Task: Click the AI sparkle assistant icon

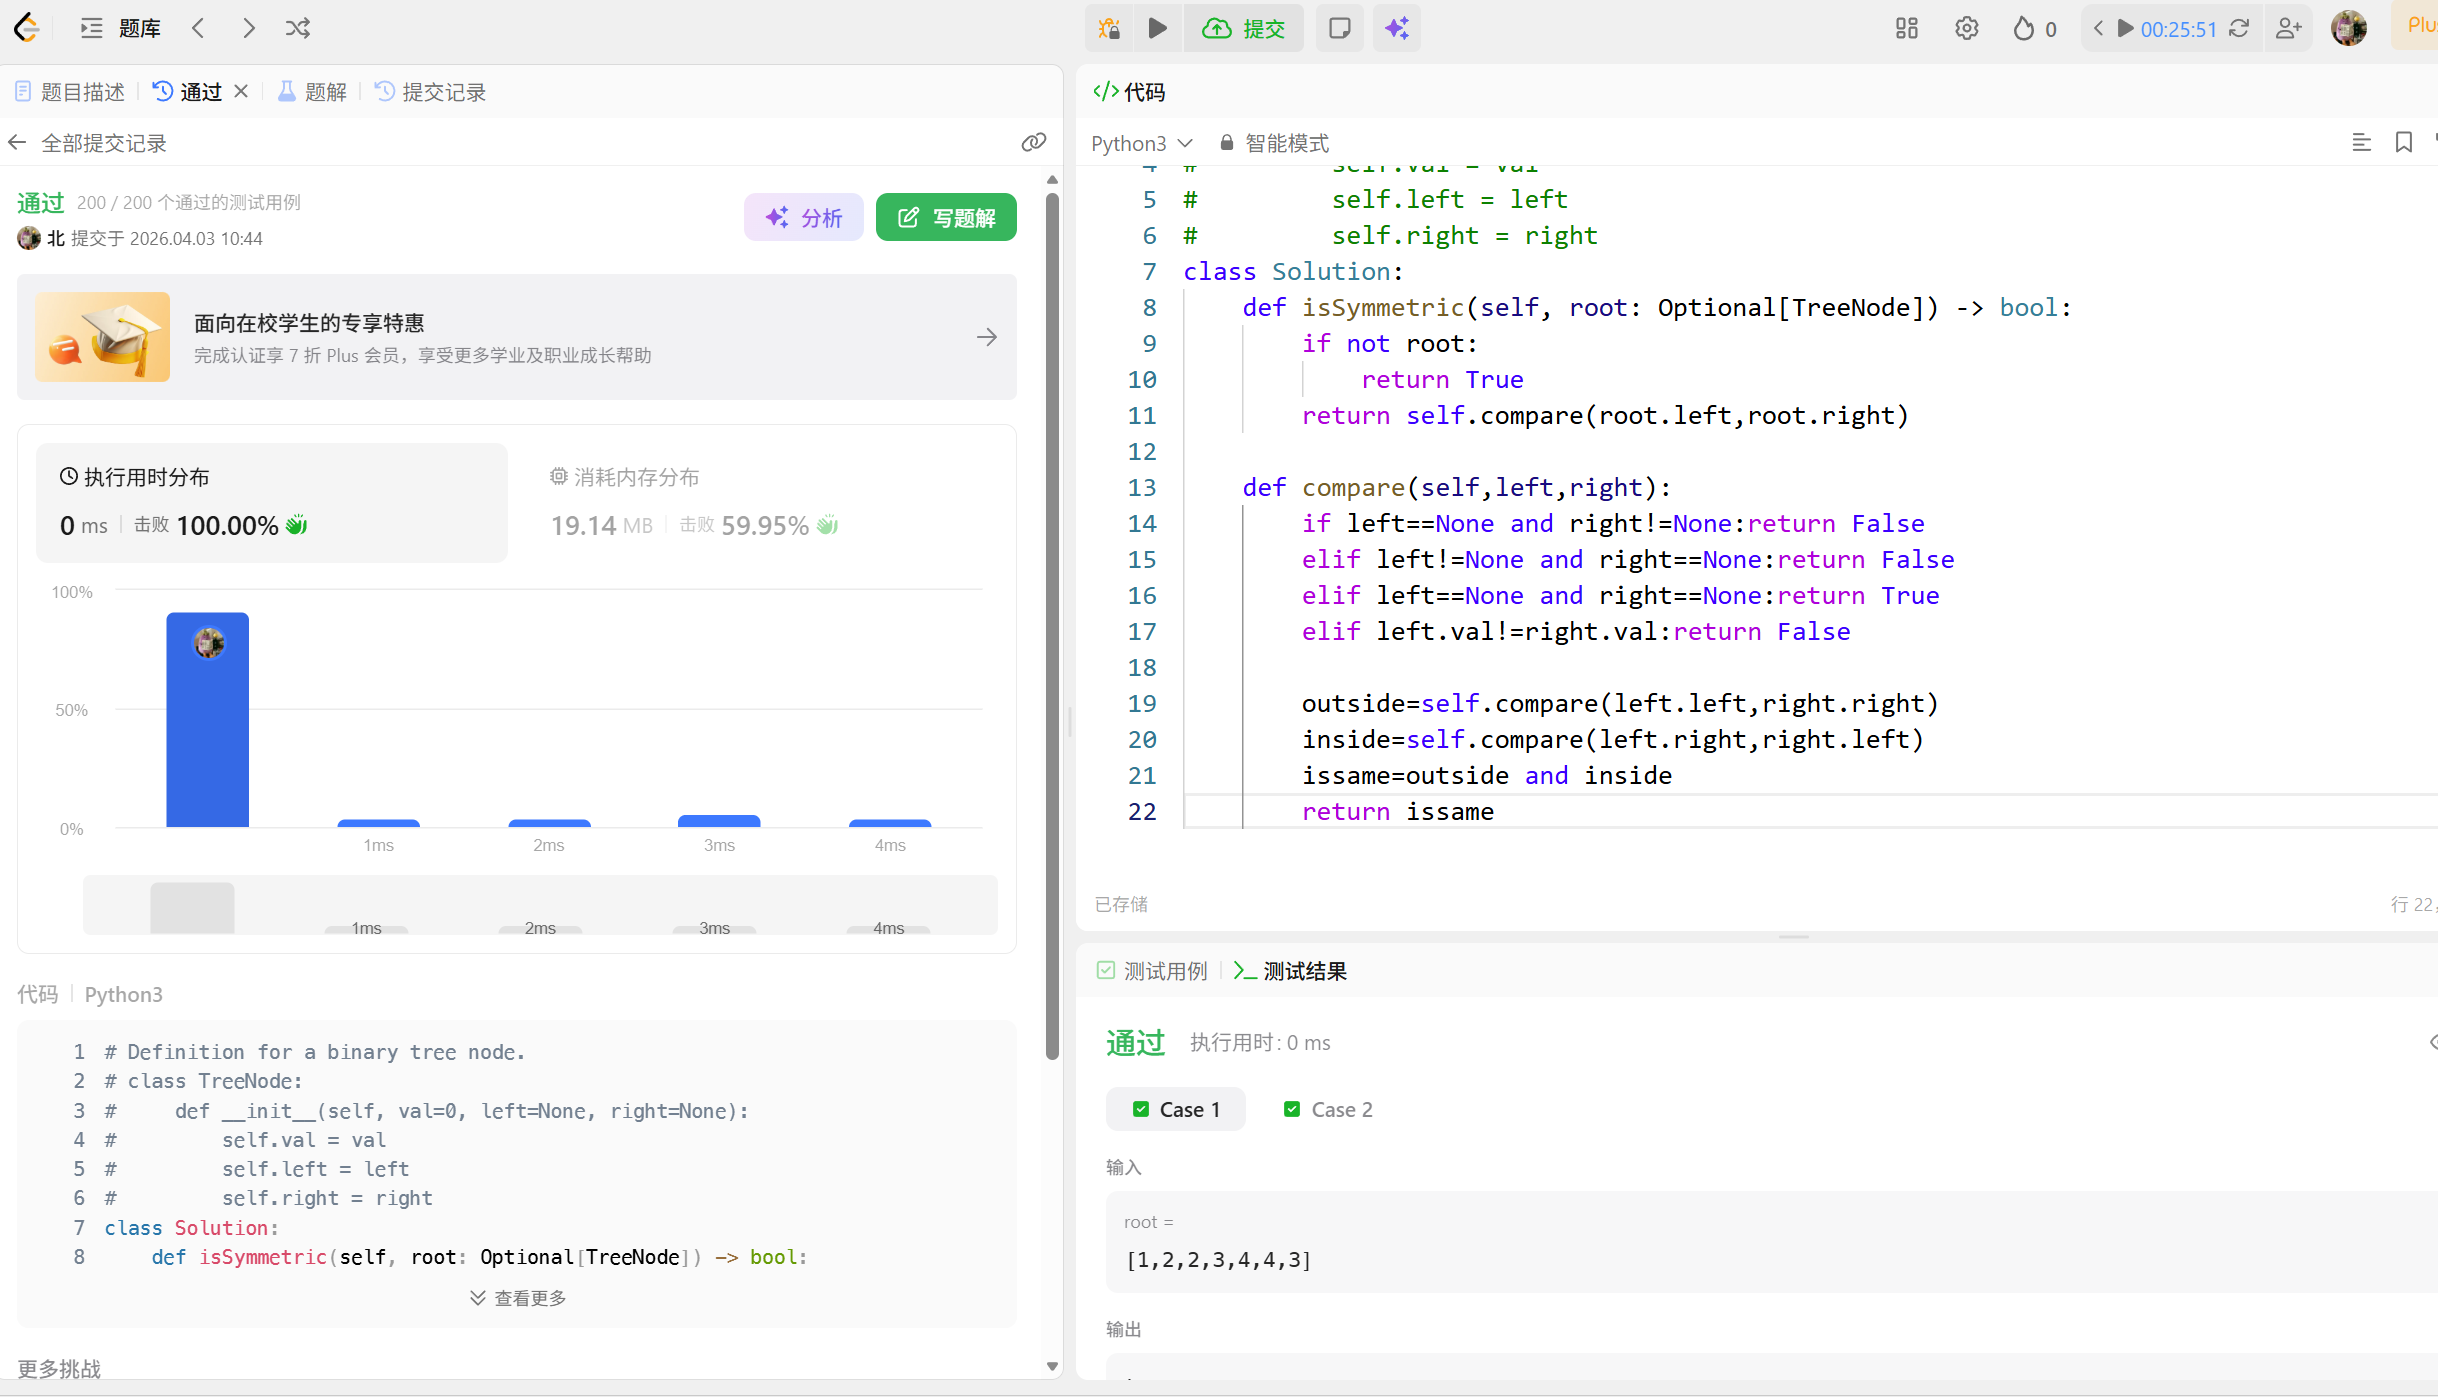Action: pyautogui.click(x=1397, y=28)
